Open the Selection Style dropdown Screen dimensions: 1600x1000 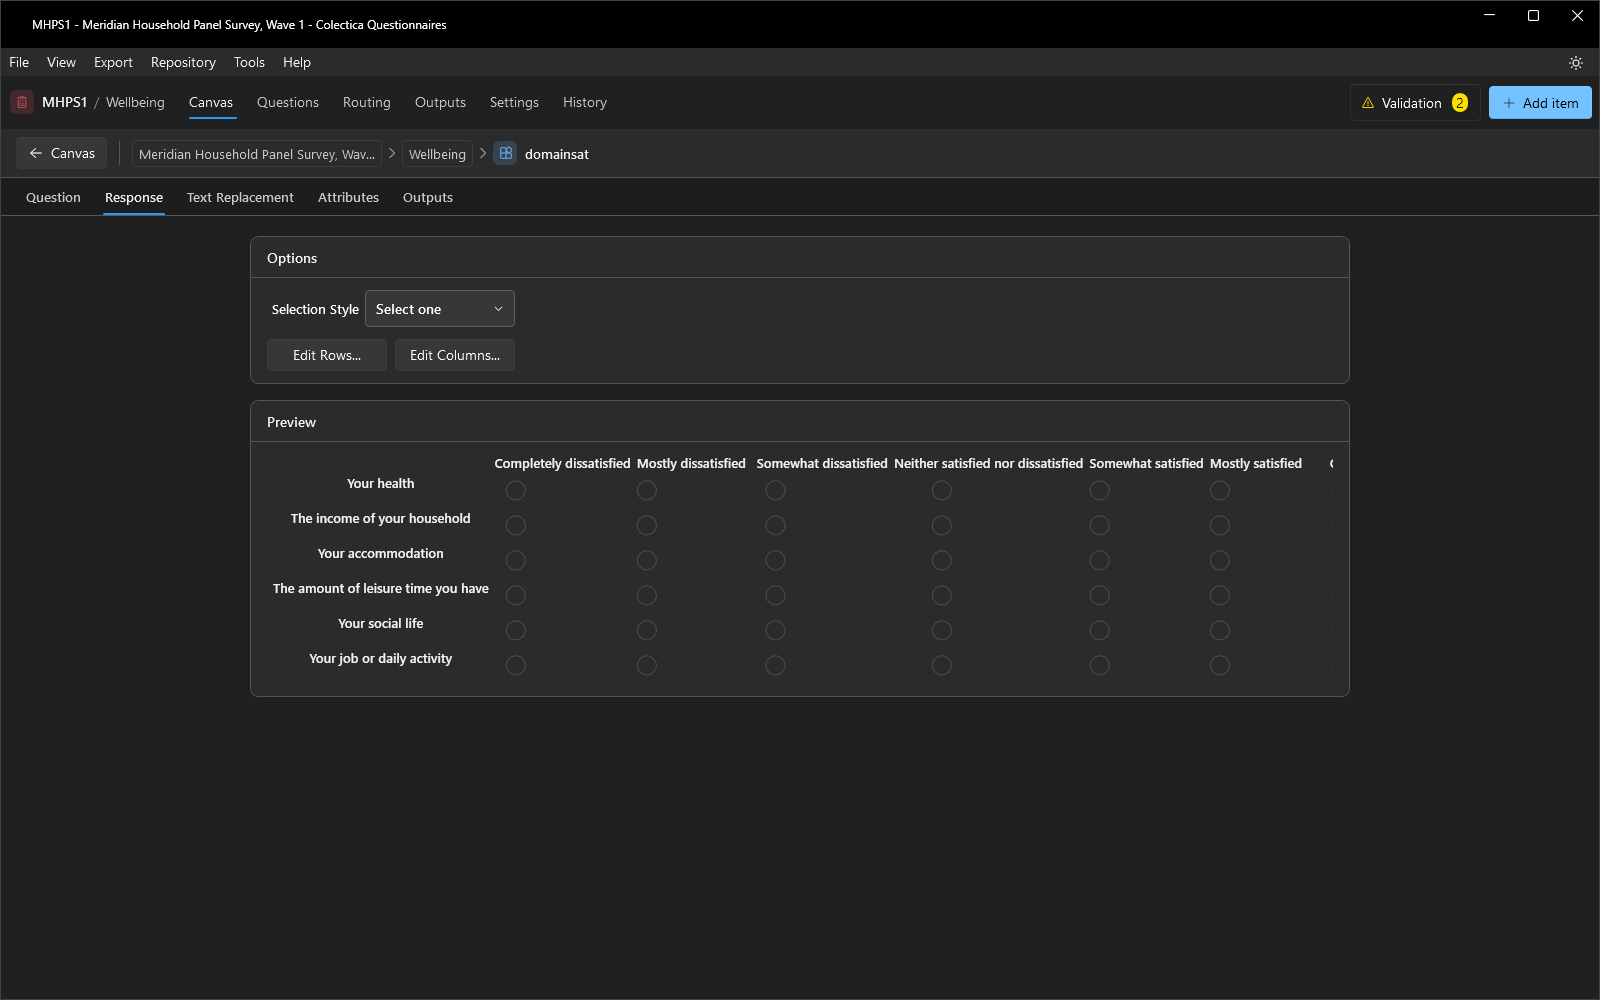pos(440,309)
